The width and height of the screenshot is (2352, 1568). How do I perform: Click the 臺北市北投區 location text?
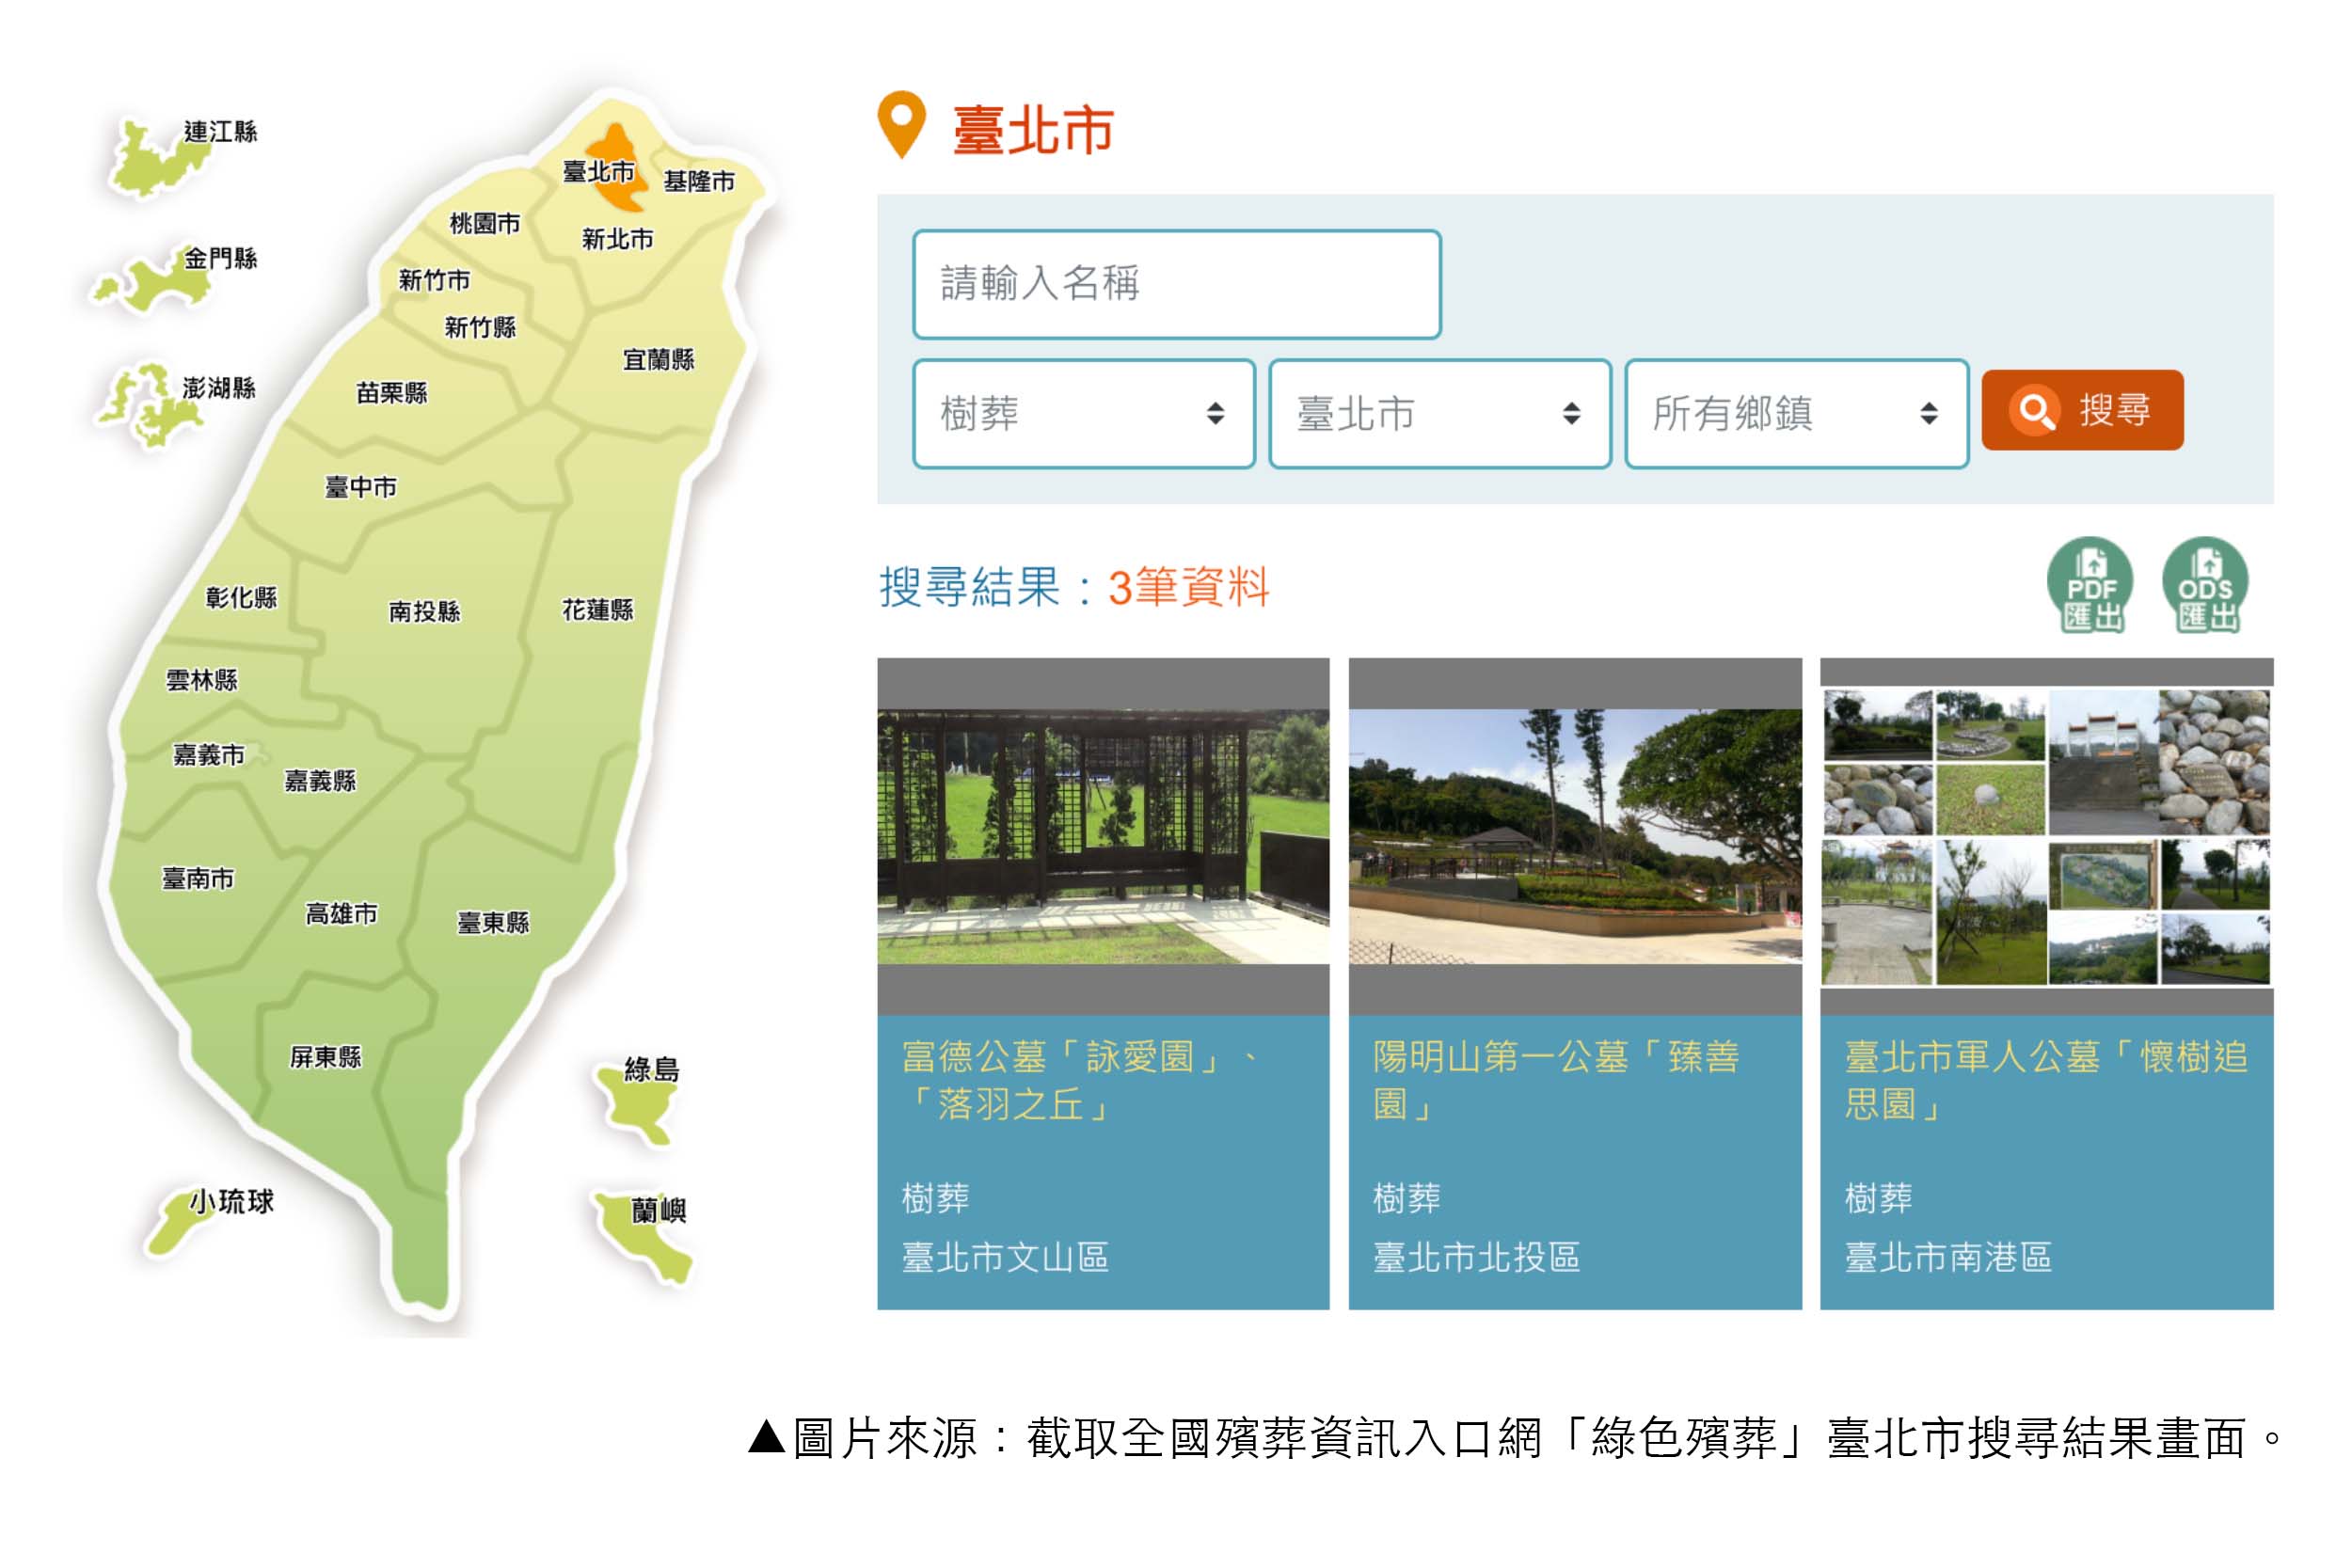[1476, 1257]
